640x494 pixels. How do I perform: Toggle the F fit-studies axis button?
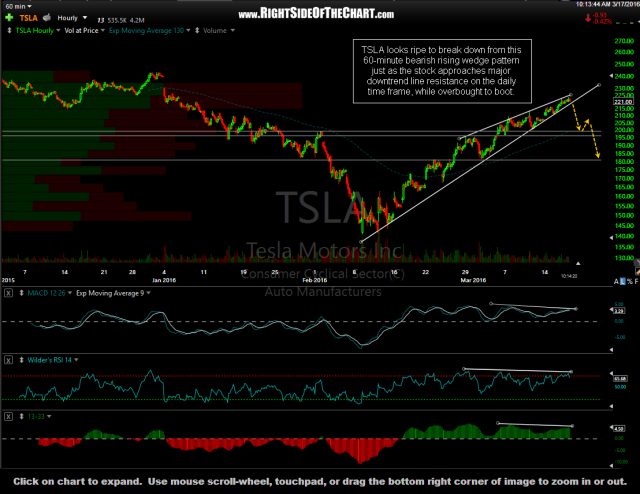636,282
